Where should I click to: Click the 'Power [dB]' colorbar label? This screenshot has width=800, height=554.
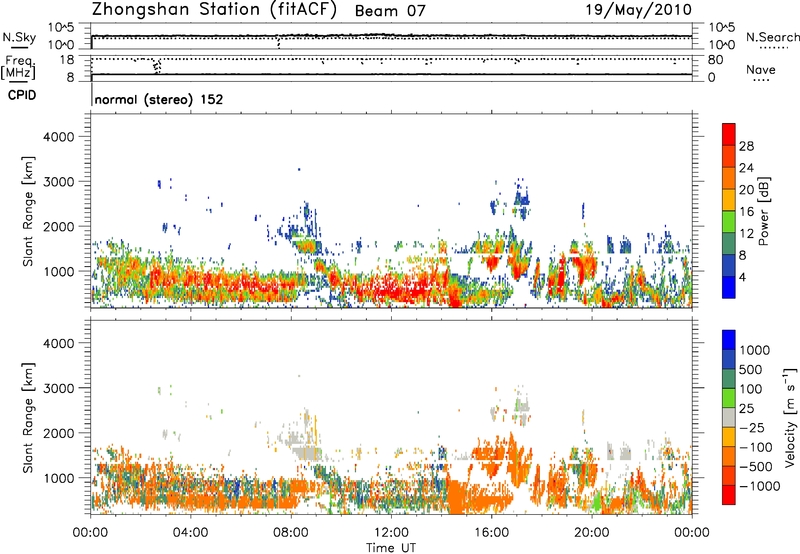click(764, 211)
